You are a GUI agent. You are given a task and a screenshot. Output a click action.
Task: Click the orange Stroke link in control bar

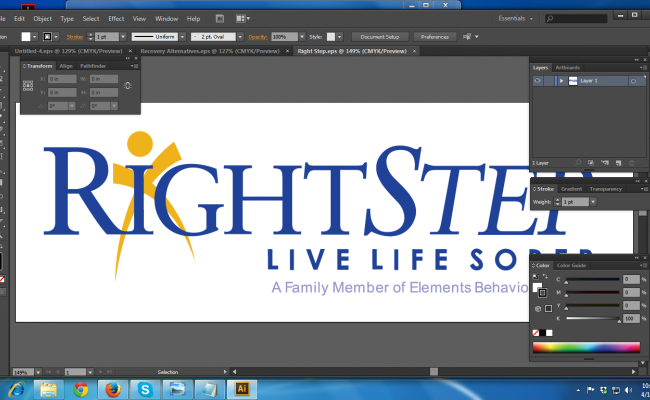click(75, 37)
